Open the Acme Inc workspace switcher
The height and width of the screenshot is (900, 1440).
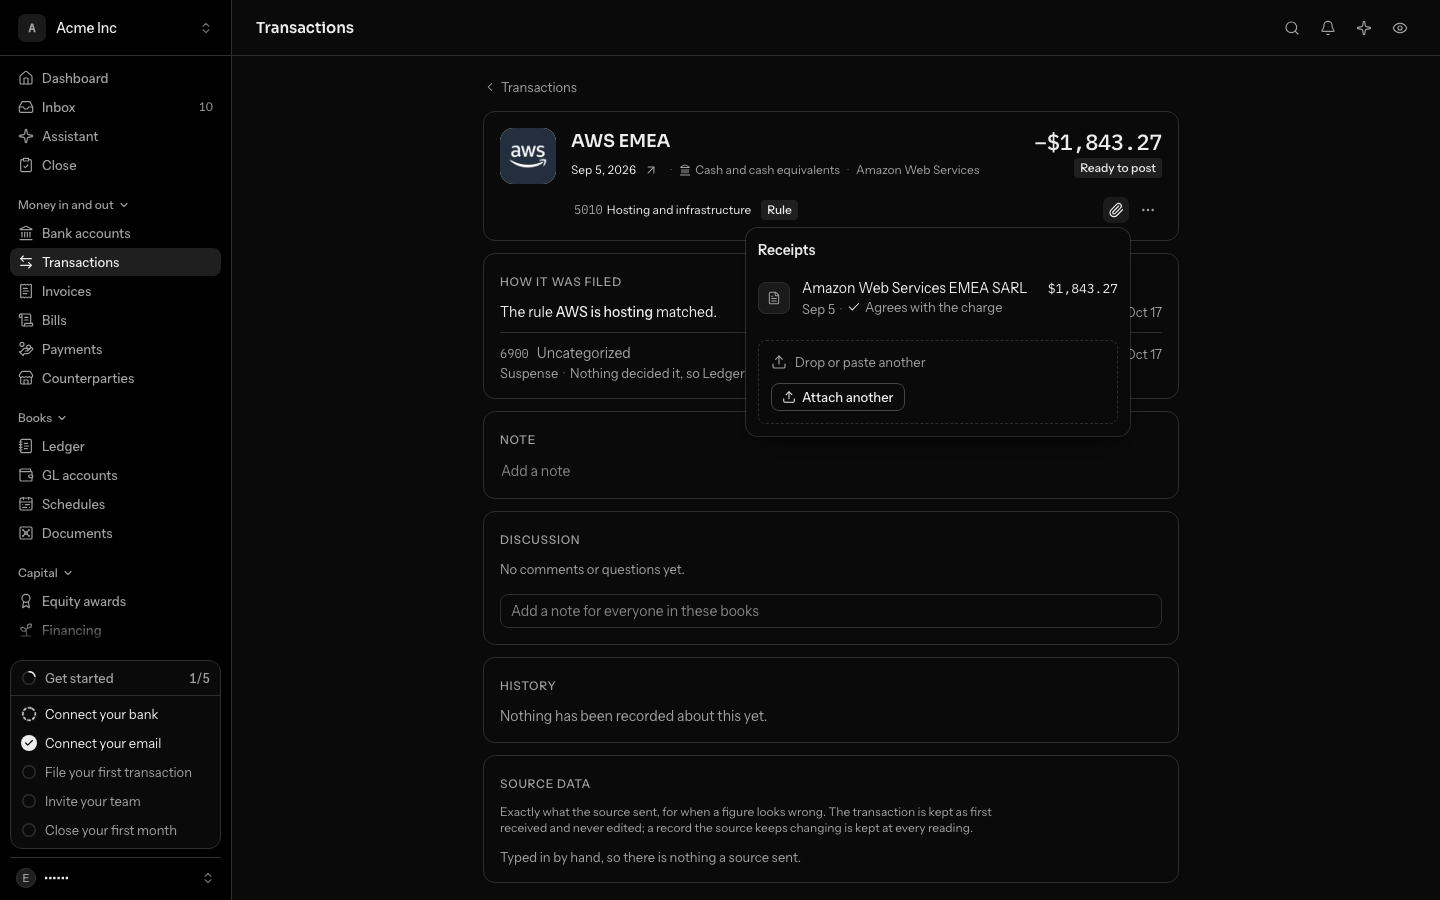(x=116, y=28)
